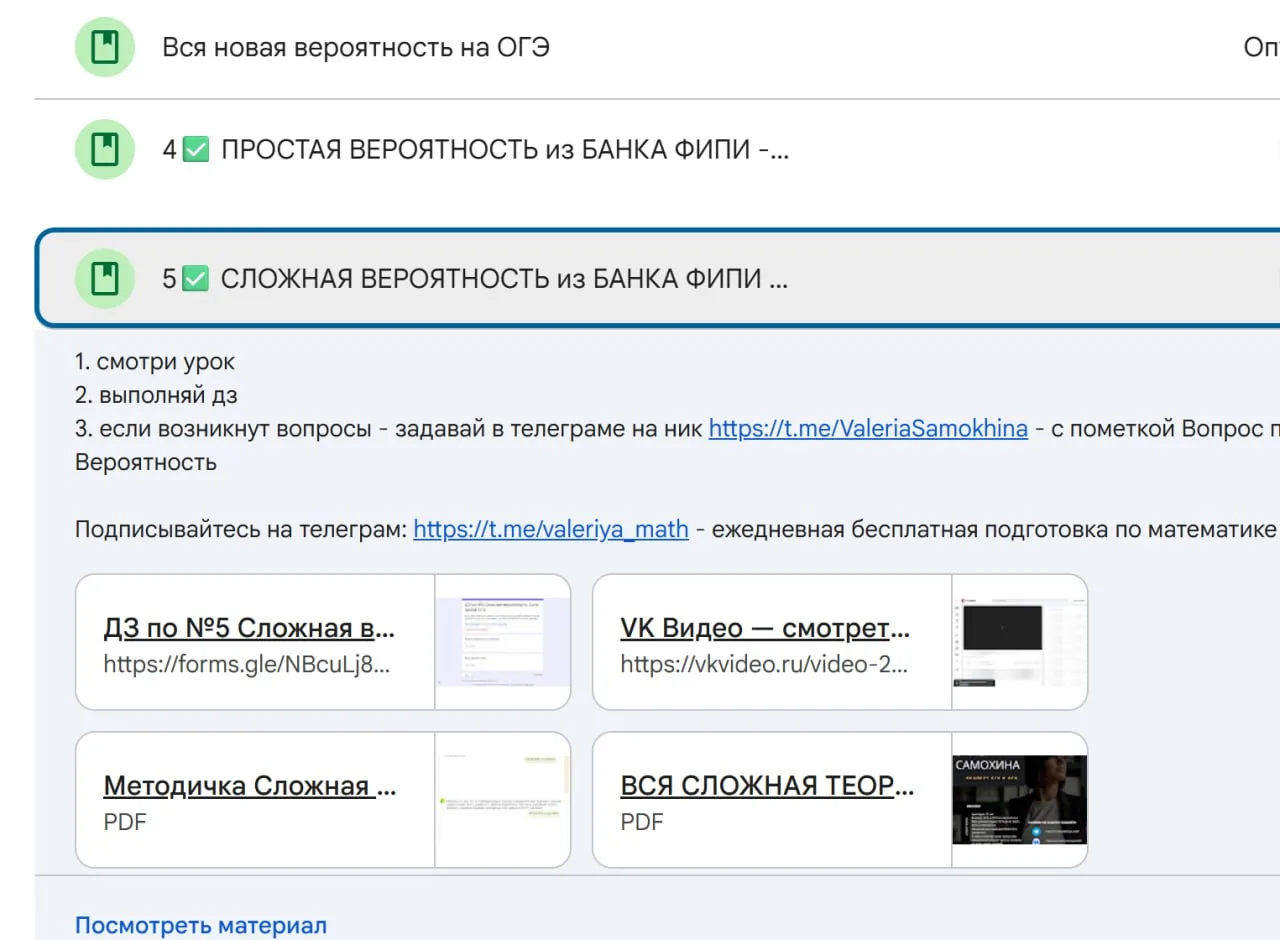1280x940 pixels.
Task: Open the t.me/ValeriaSamokhina telegram link
Action: point(868,428)
